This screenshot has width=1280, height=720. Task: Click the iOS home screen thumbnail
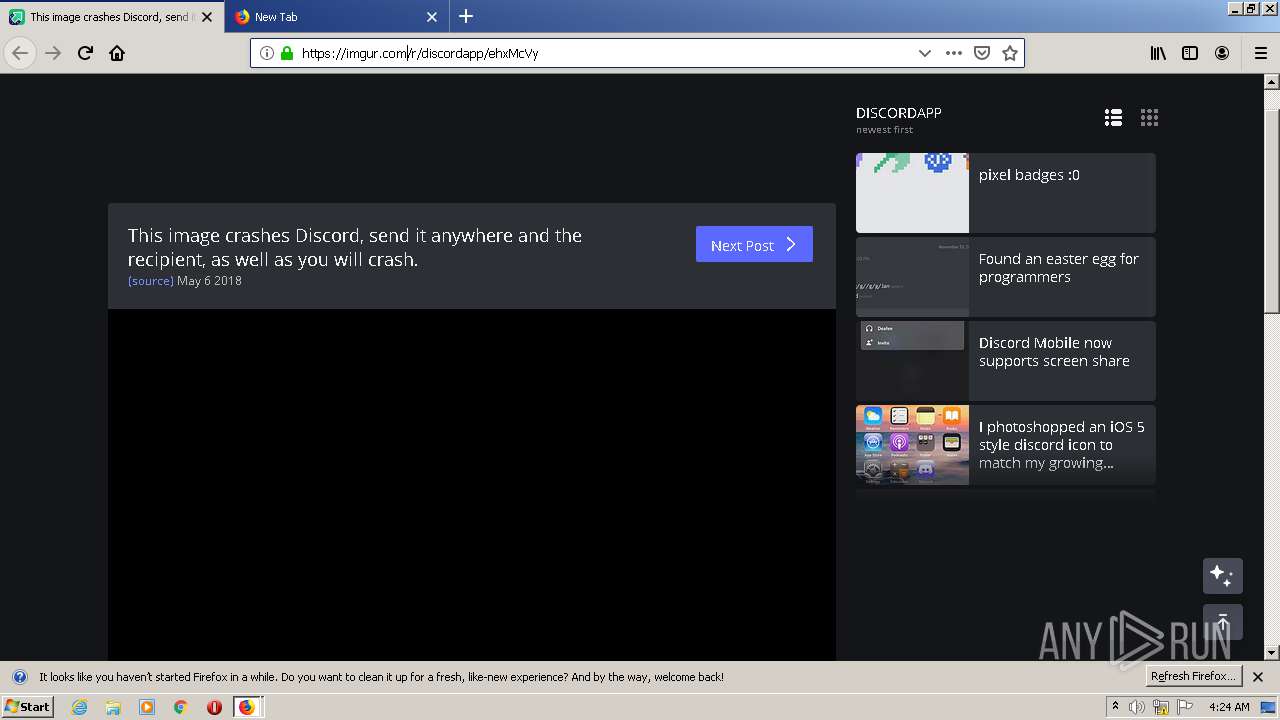coord(912,445)
